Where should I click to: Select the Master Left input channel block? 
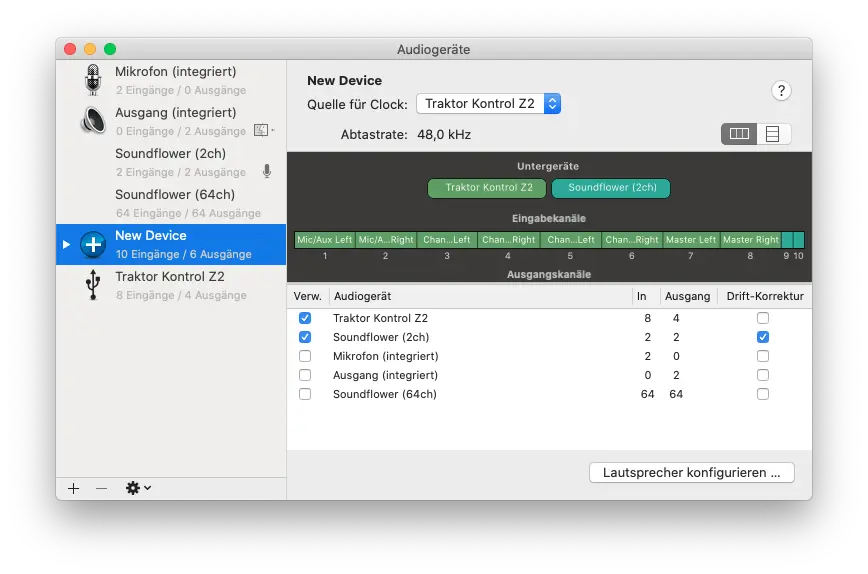(691, 240)
